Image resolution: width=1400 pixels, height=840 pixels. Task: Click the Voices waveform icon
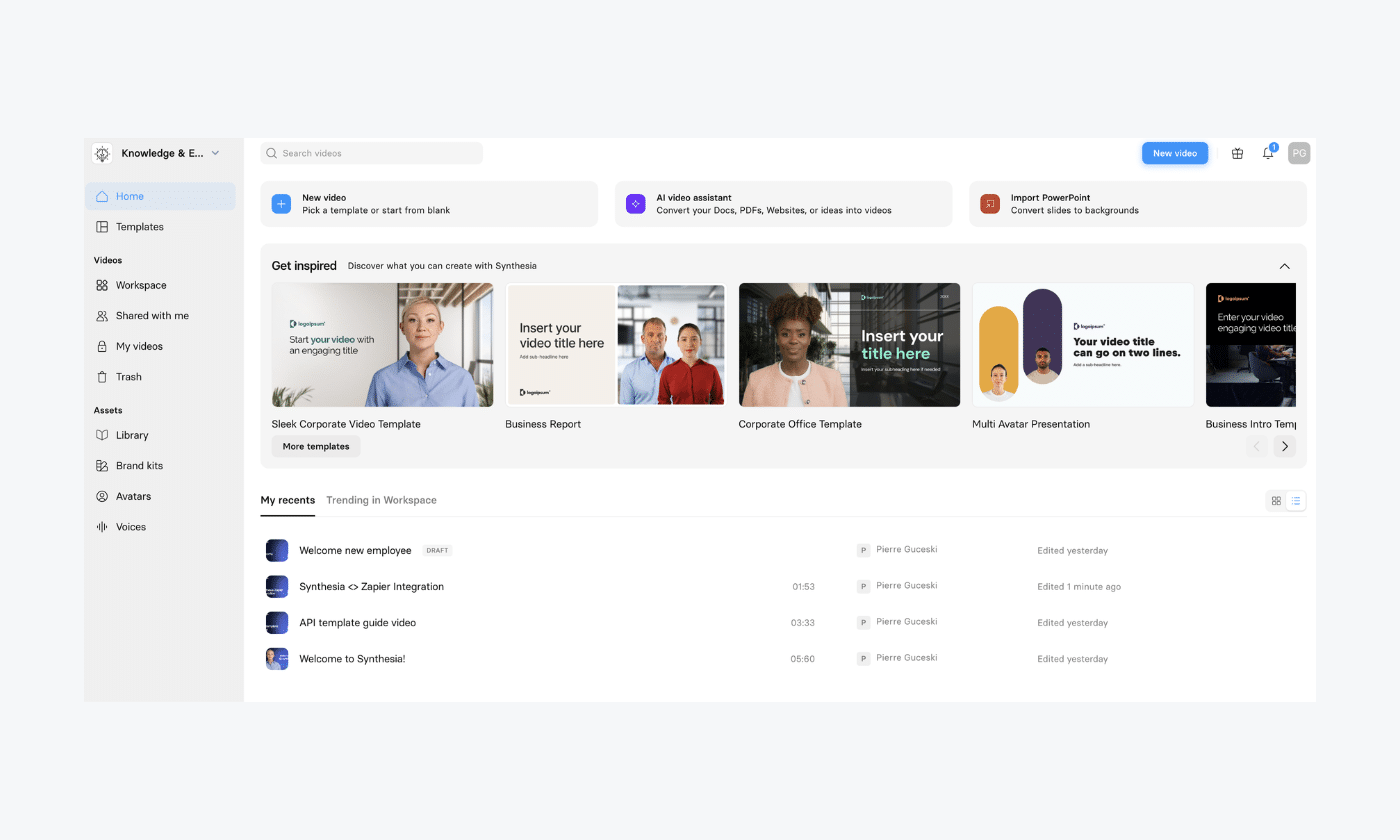click(x=102, y=527)
